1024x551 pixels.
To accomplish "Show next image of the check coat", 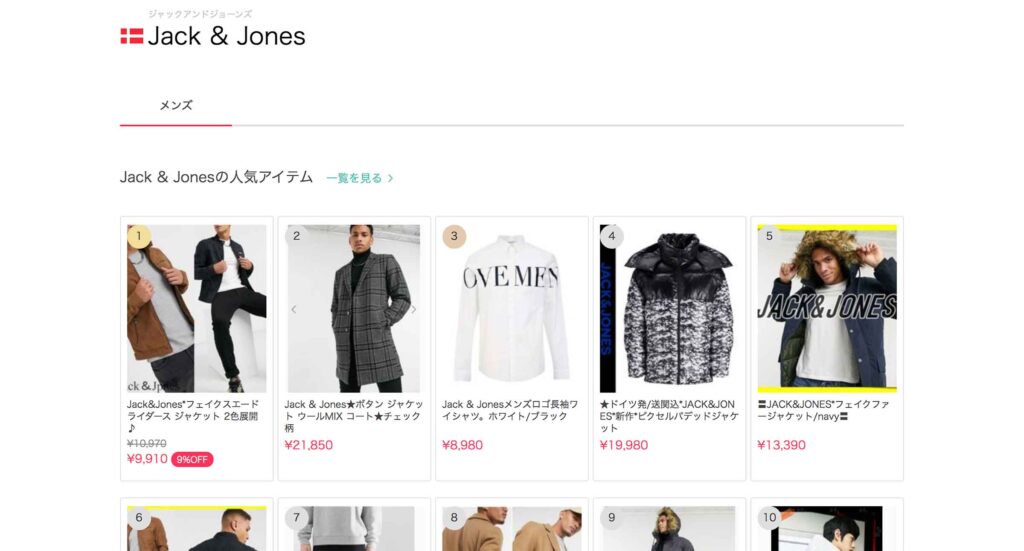I will coord(413,309).
